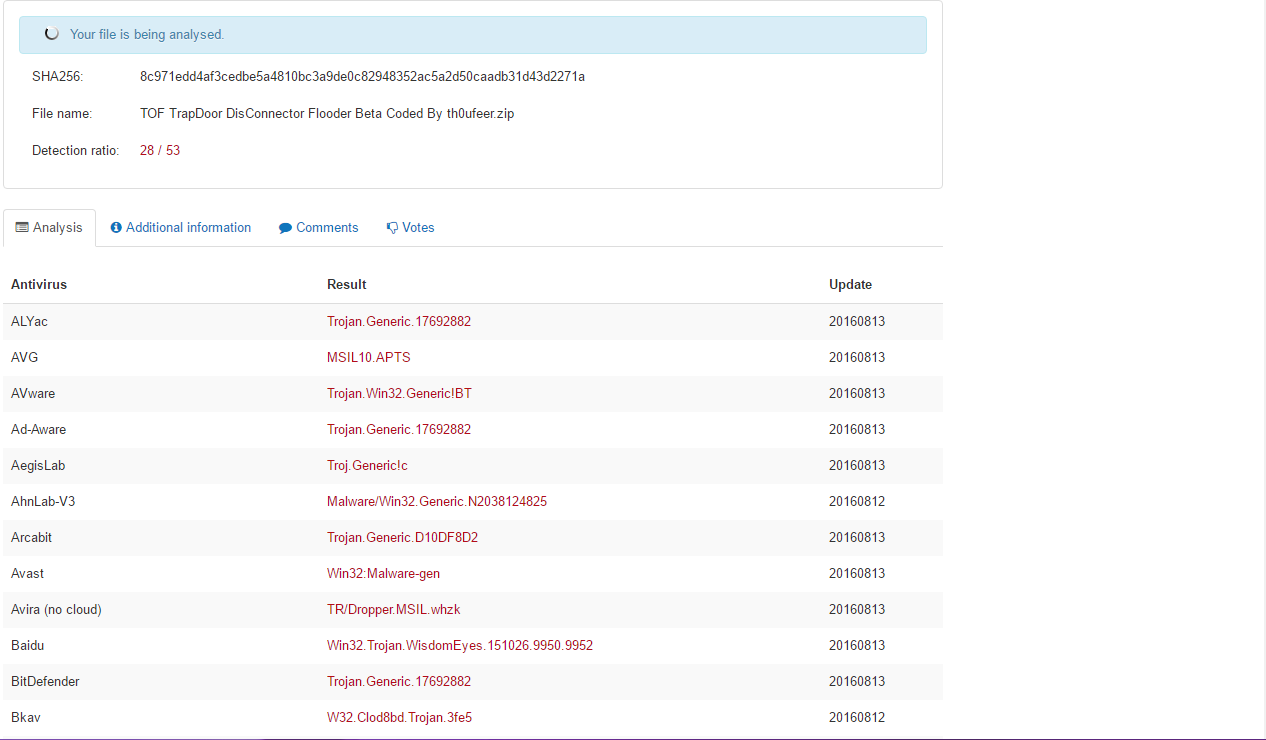Click the update date 20160813 in AVware row

(857, 394)
